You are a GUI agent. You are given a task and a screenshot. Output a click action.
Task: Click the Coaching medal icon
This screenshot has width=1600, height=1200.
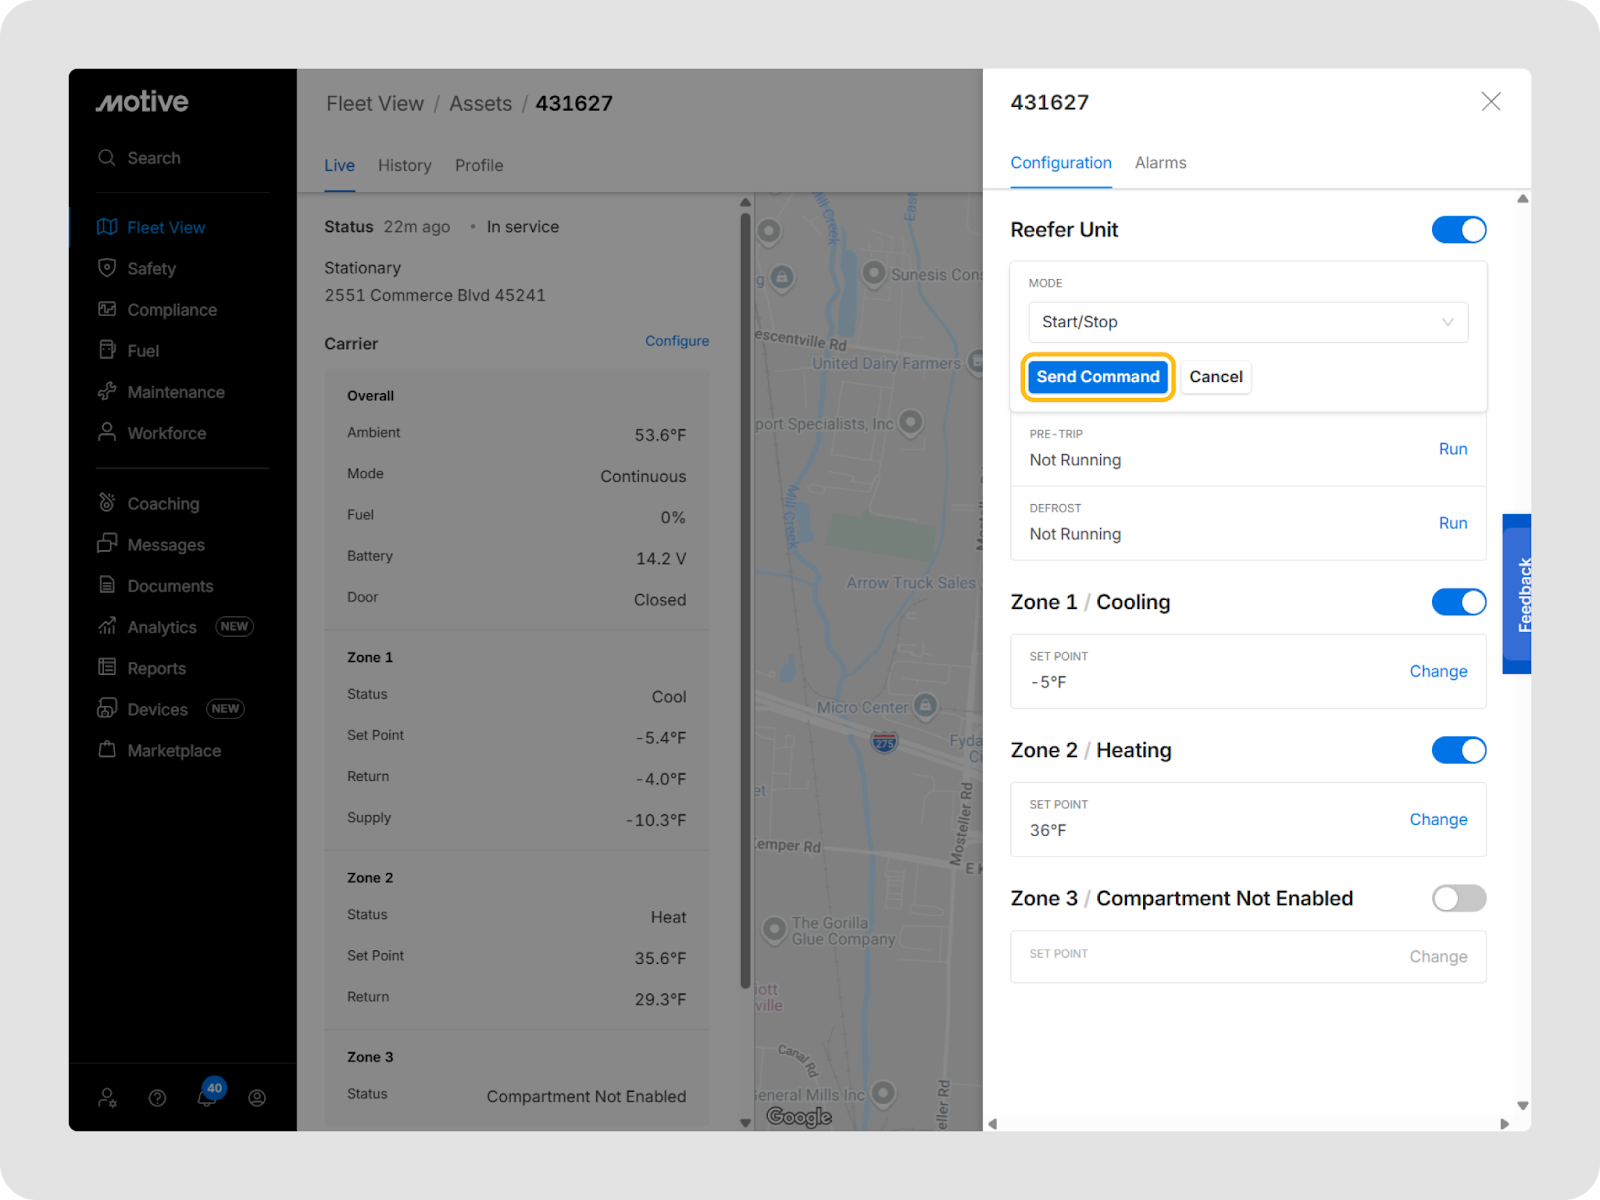(x=107, y=503)
